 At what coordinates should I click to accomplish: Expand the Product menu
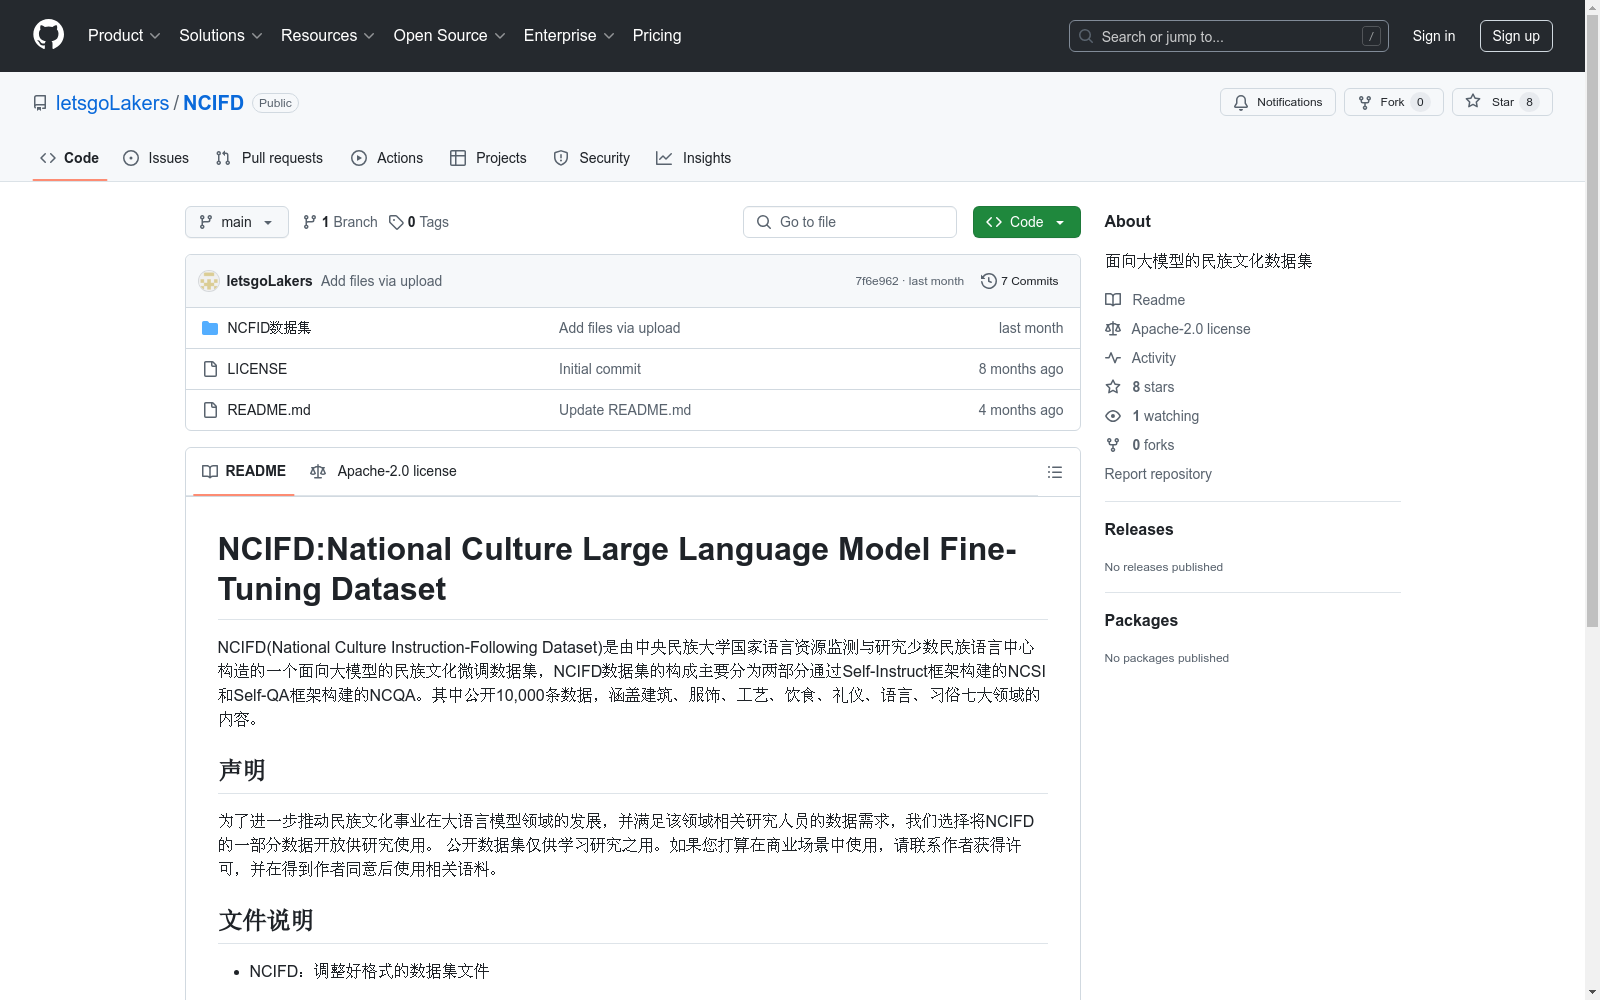tap(124, 35)
